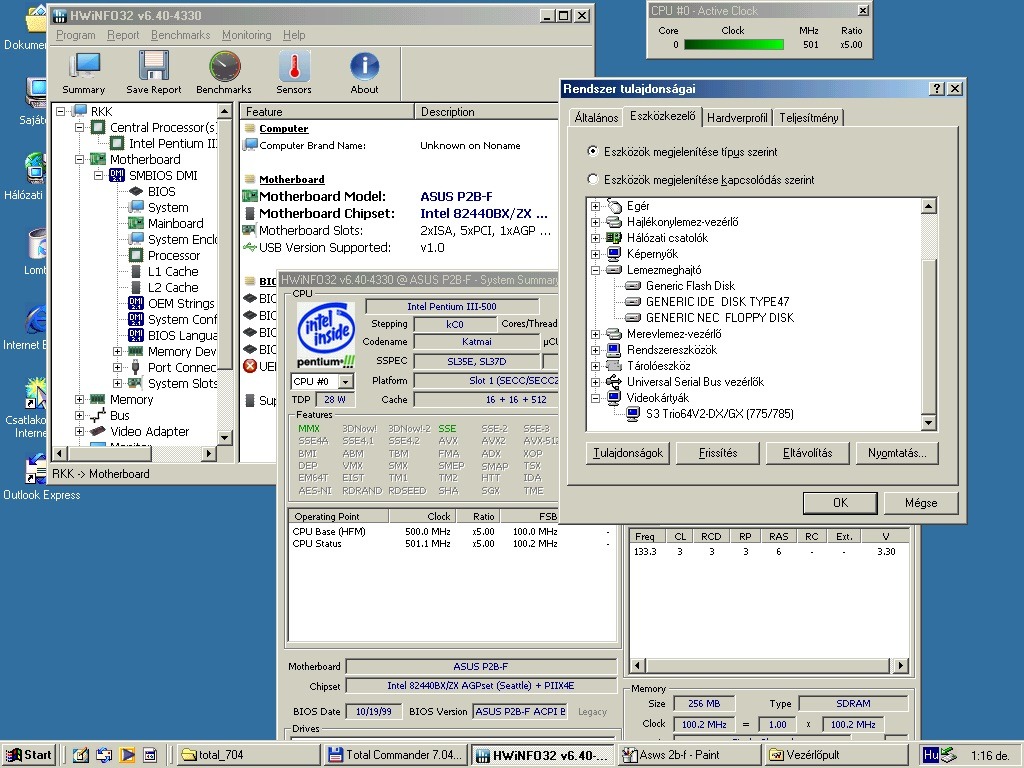This screenshot has width=1024, height=768.
Task: Select devices by type radio button
Action: click(x=594, y=152)
